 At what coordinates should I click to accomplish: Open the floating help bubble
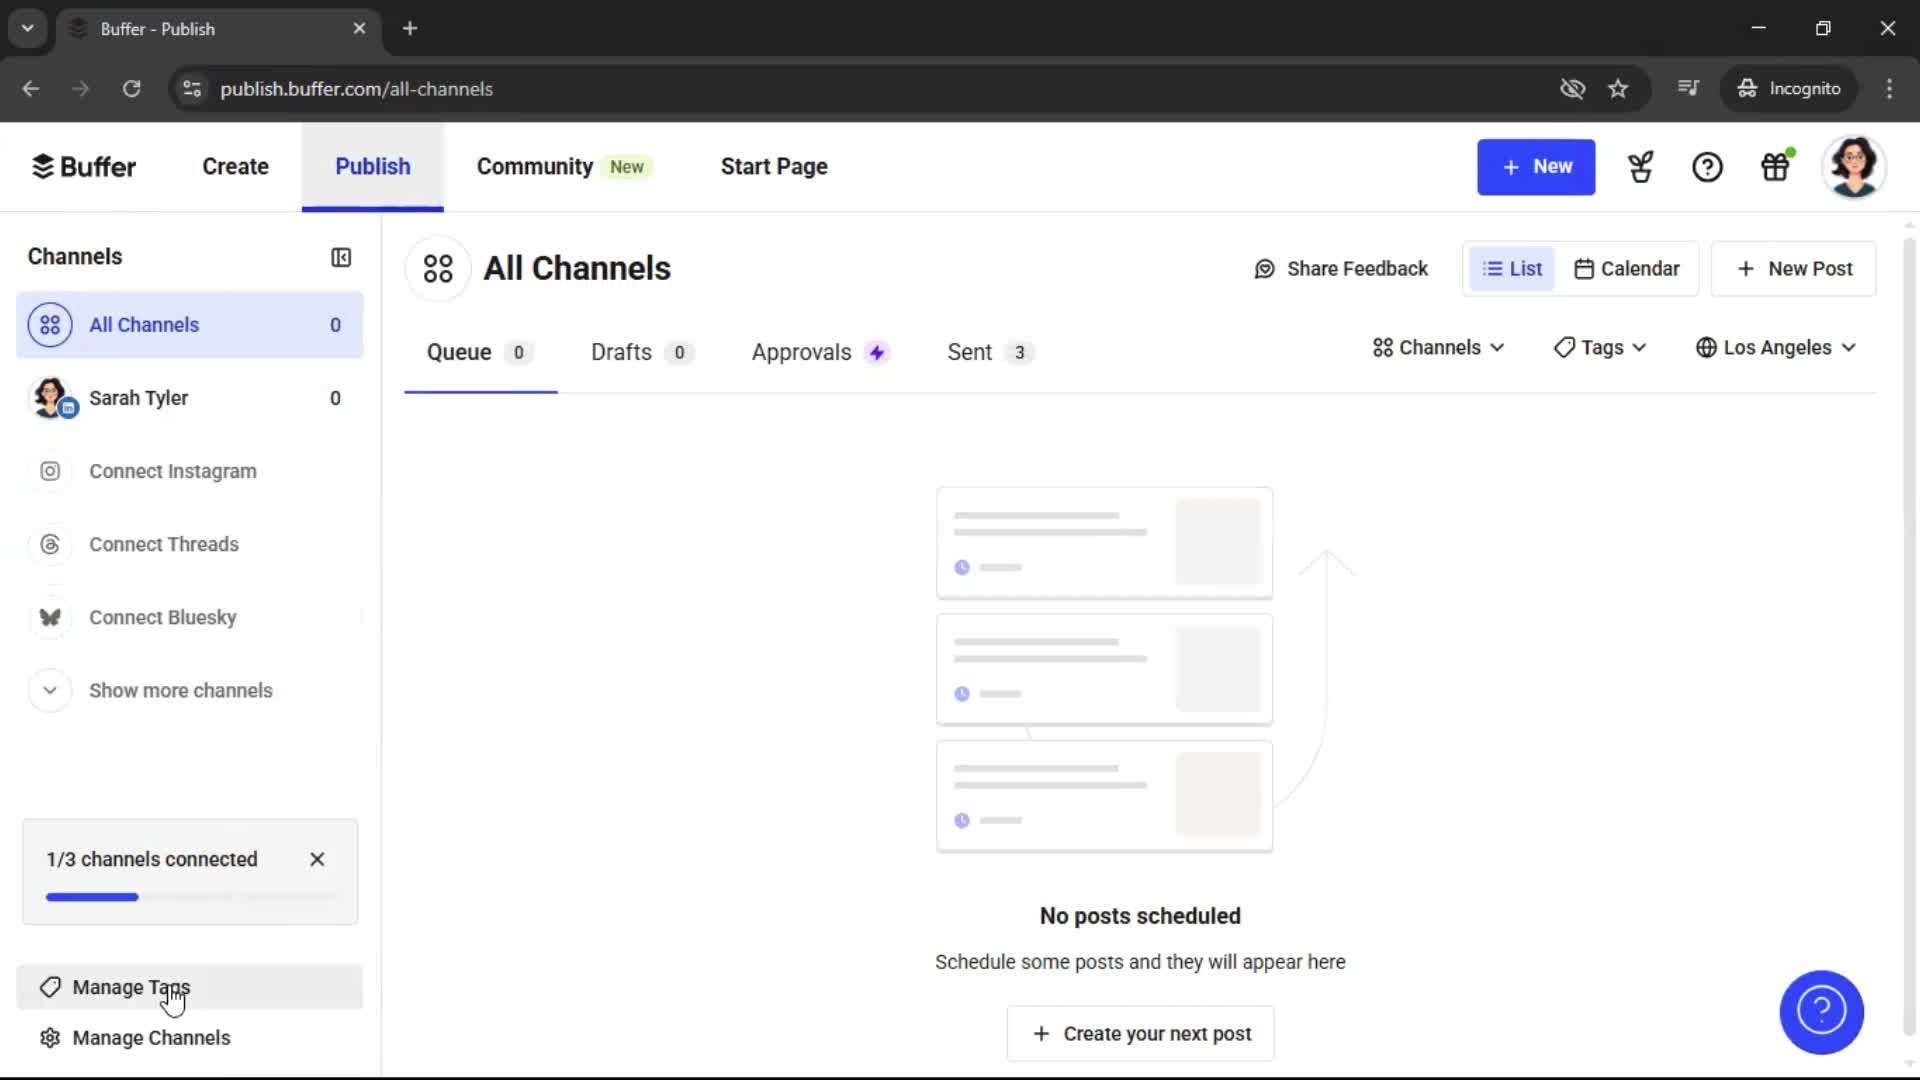tap(1821, 1012)
